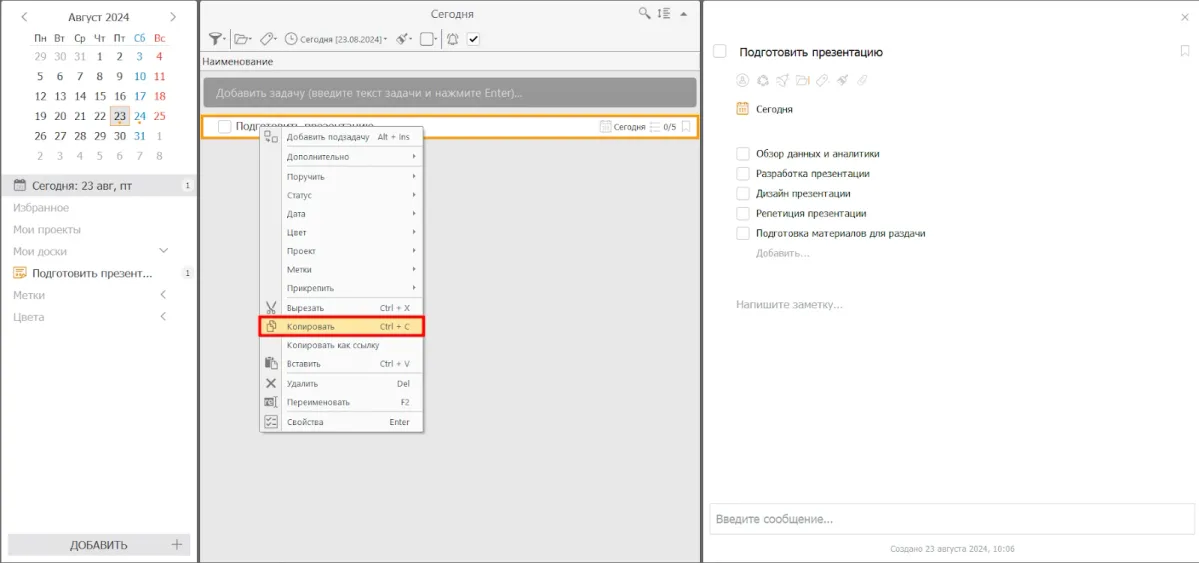Choose "Переименовать" from the context menu

coord(318,402)
